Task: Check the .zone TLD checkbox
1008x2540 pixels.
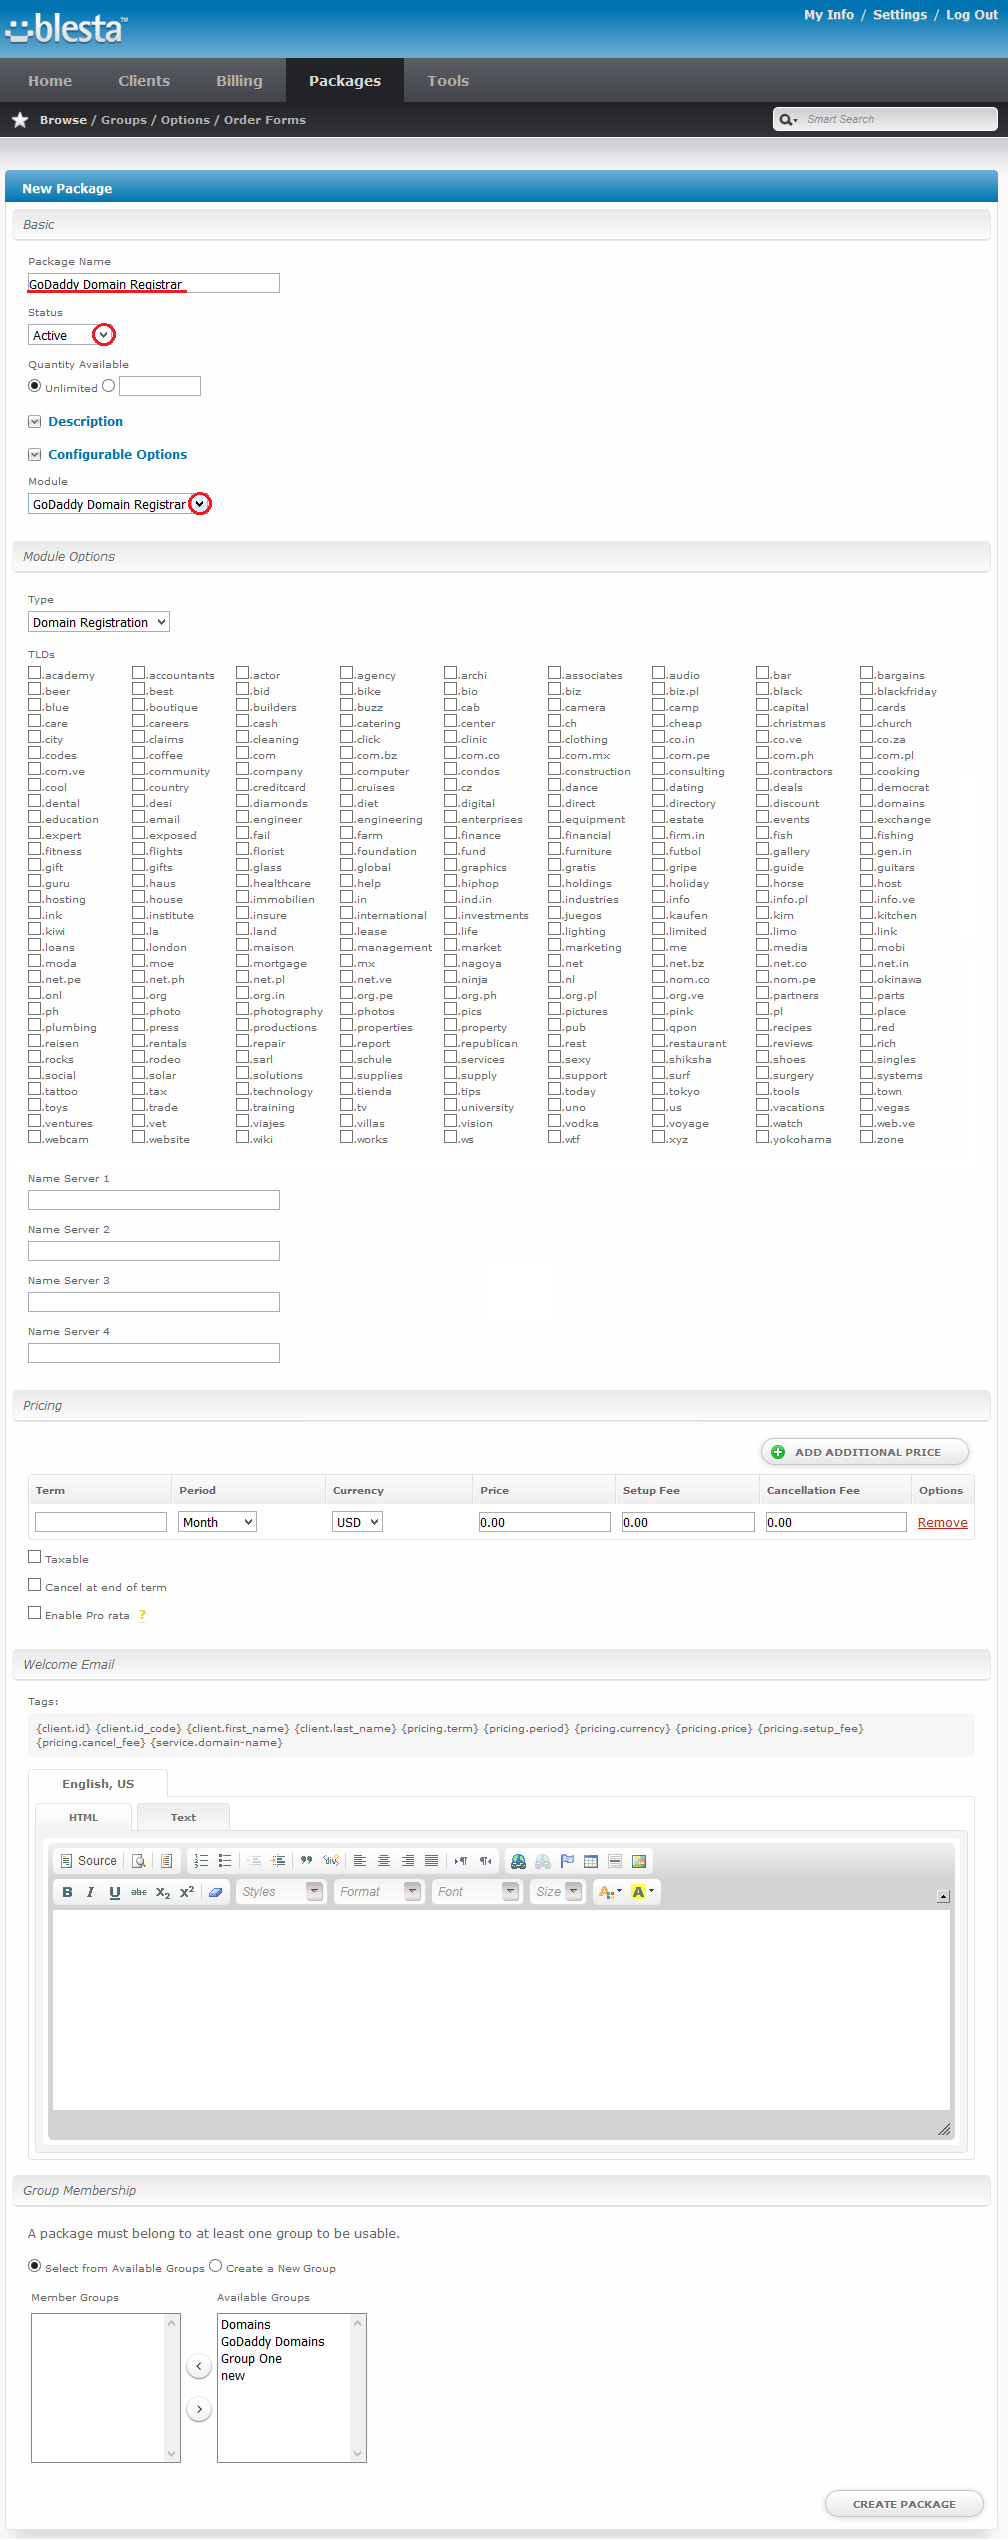Action: click(867, 1137)
